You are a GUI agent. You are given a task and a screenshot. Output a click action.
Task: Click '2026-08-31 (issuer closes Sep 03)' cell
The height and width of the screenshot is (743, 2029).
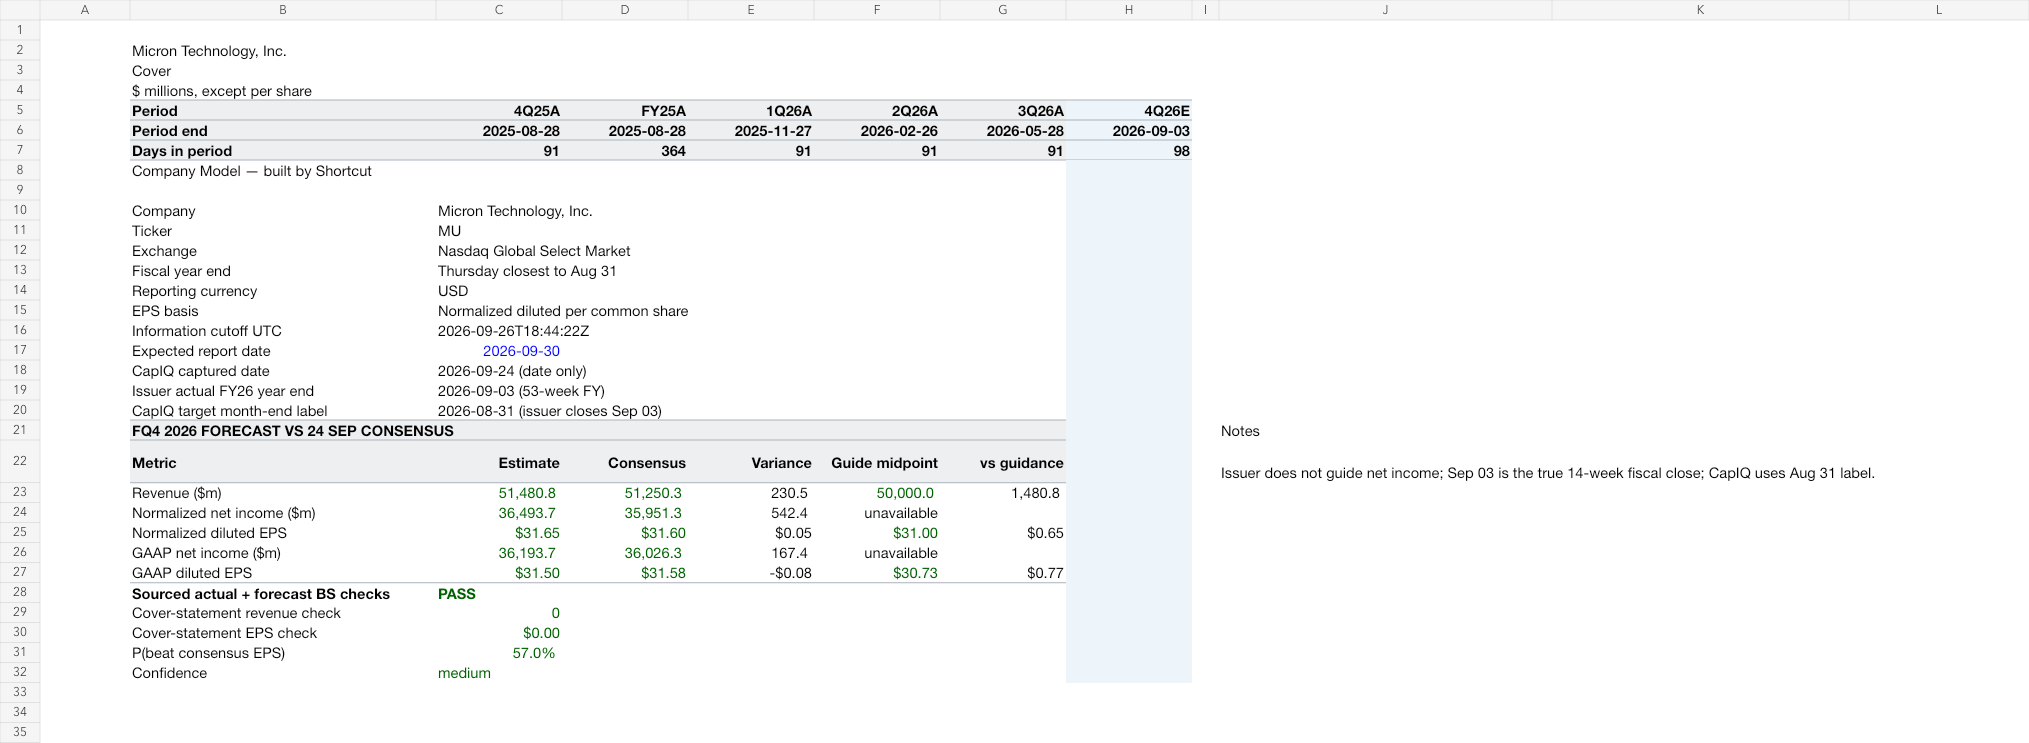550,411
